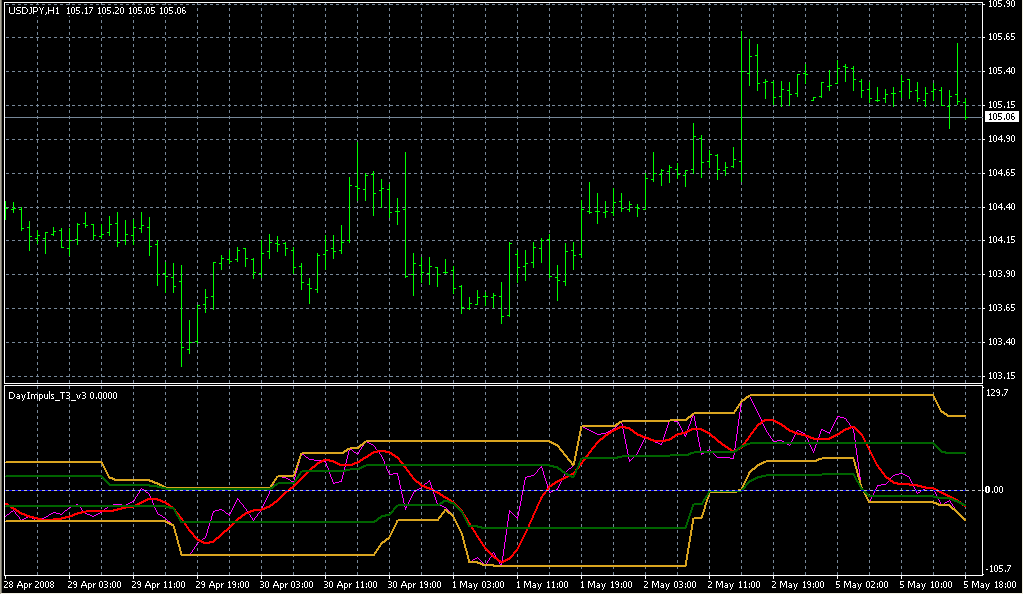Click the 105.90 label atop price axis
The width and height of the screenshot is (1024, 594).
coord(1001,5)
